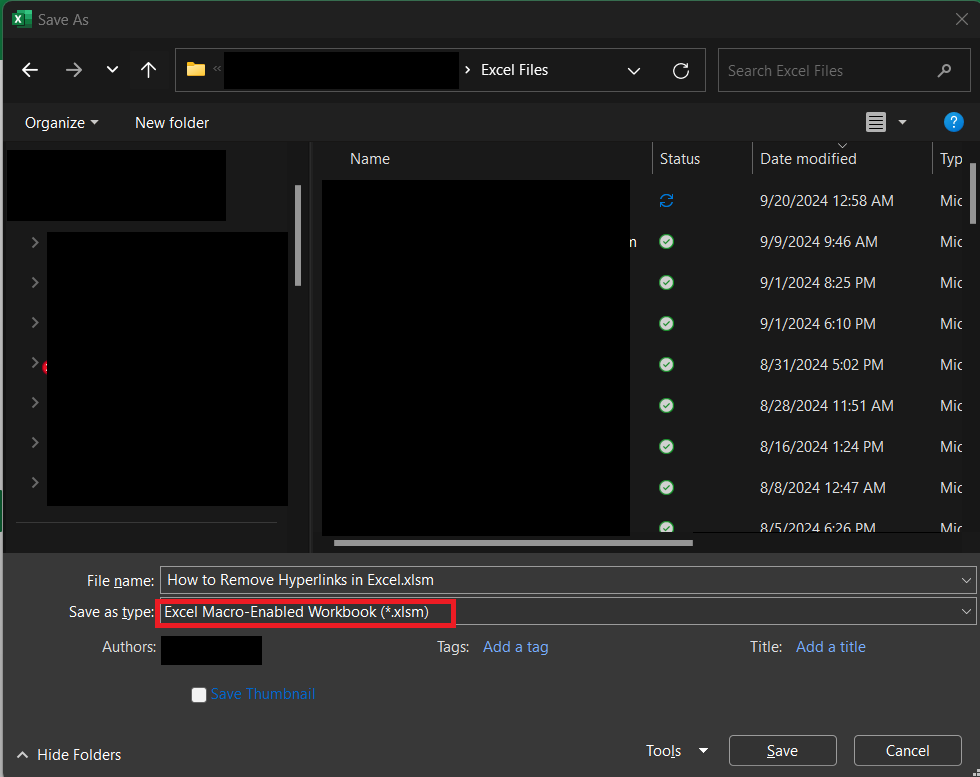Click the syncing status icon at 9/20/2024
This screenshot has width=980, height=777.
666,201
